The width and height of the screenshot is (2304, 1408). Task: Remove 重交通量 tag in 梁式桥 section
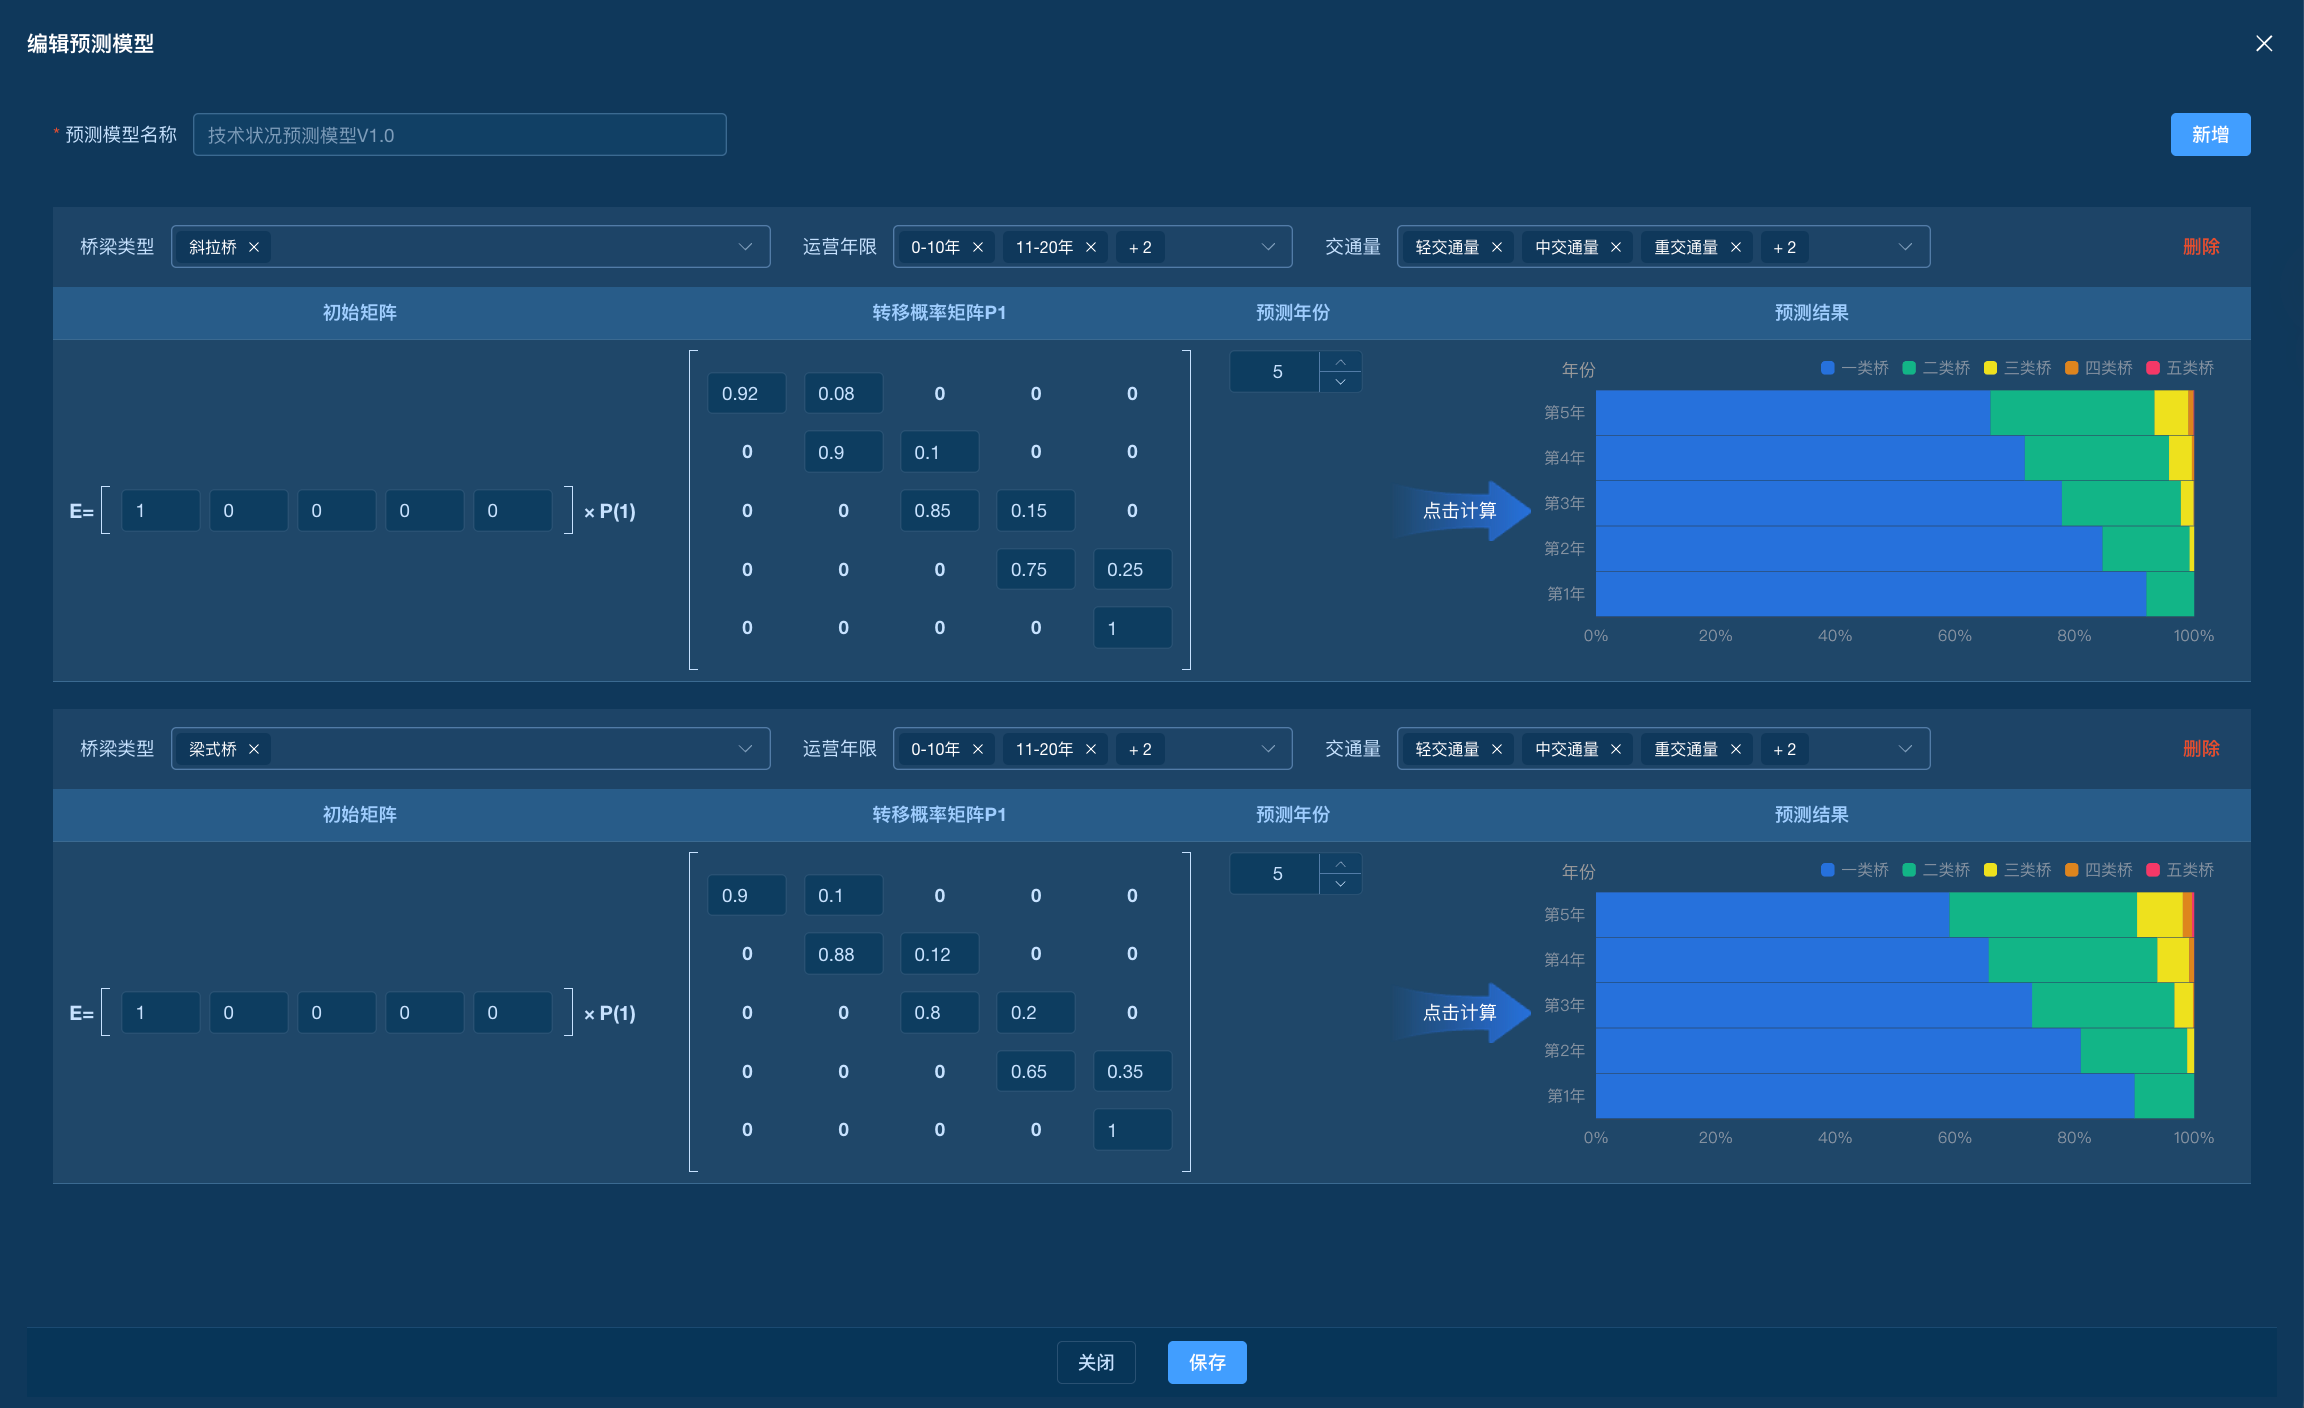(x=1736, y=749)
